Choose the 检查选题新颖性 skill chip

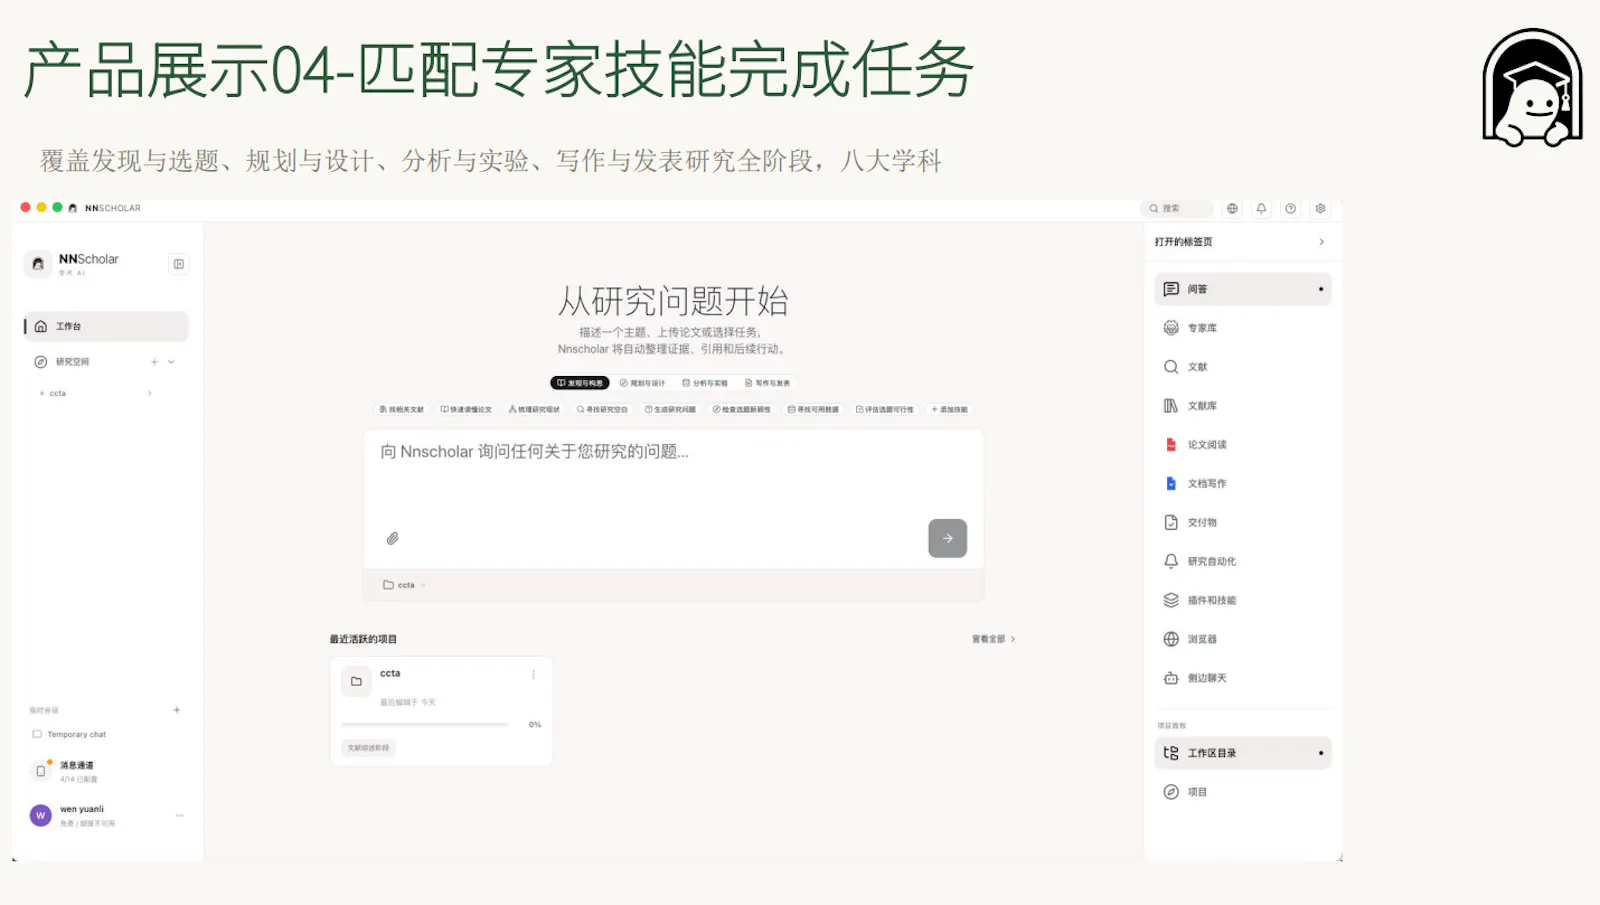coord(742,410)
